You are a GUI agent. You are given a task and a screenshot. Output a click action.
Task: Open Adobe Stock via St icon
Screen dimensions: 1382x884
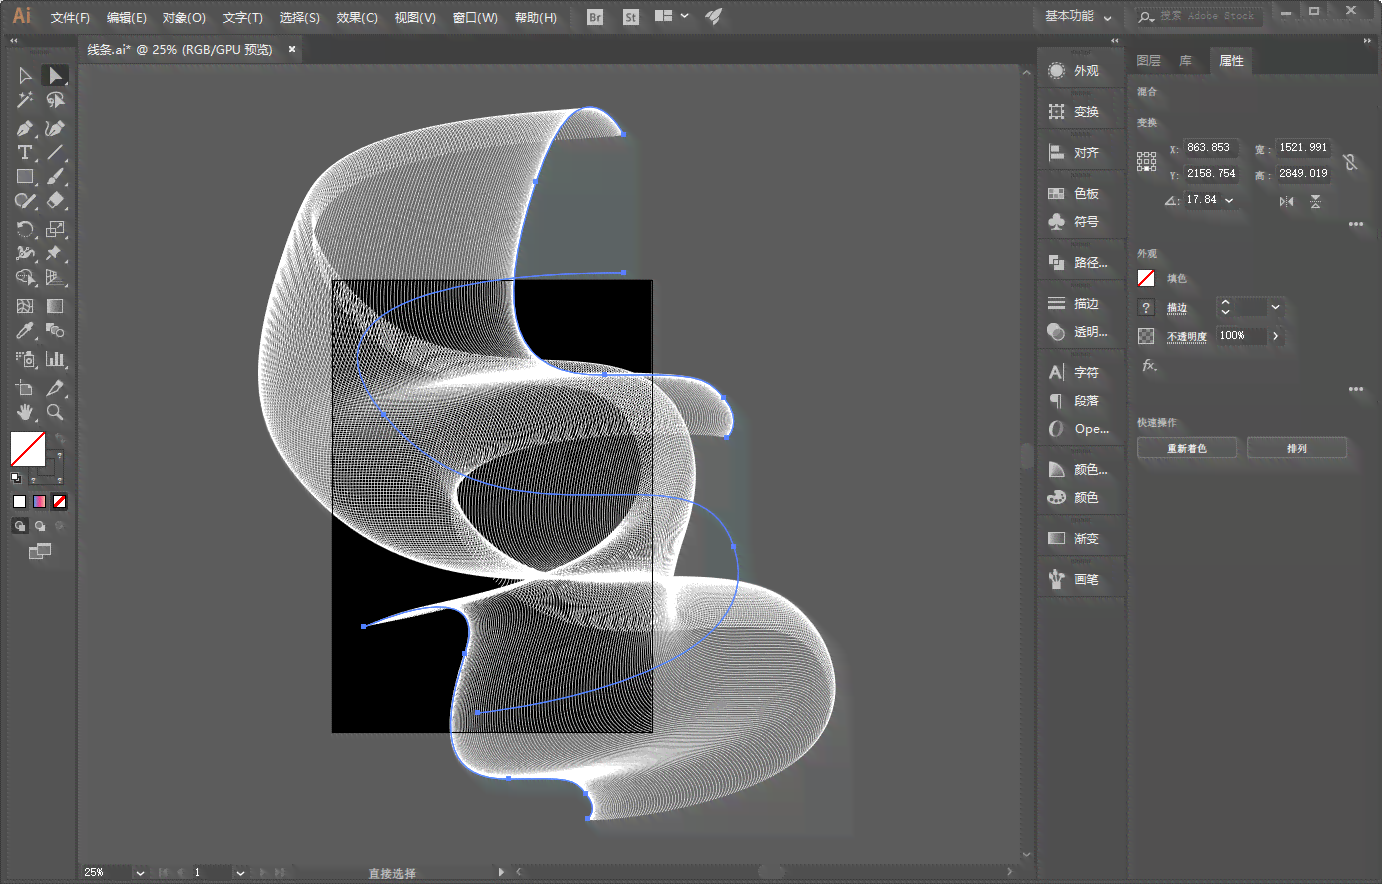click(630, 17)
